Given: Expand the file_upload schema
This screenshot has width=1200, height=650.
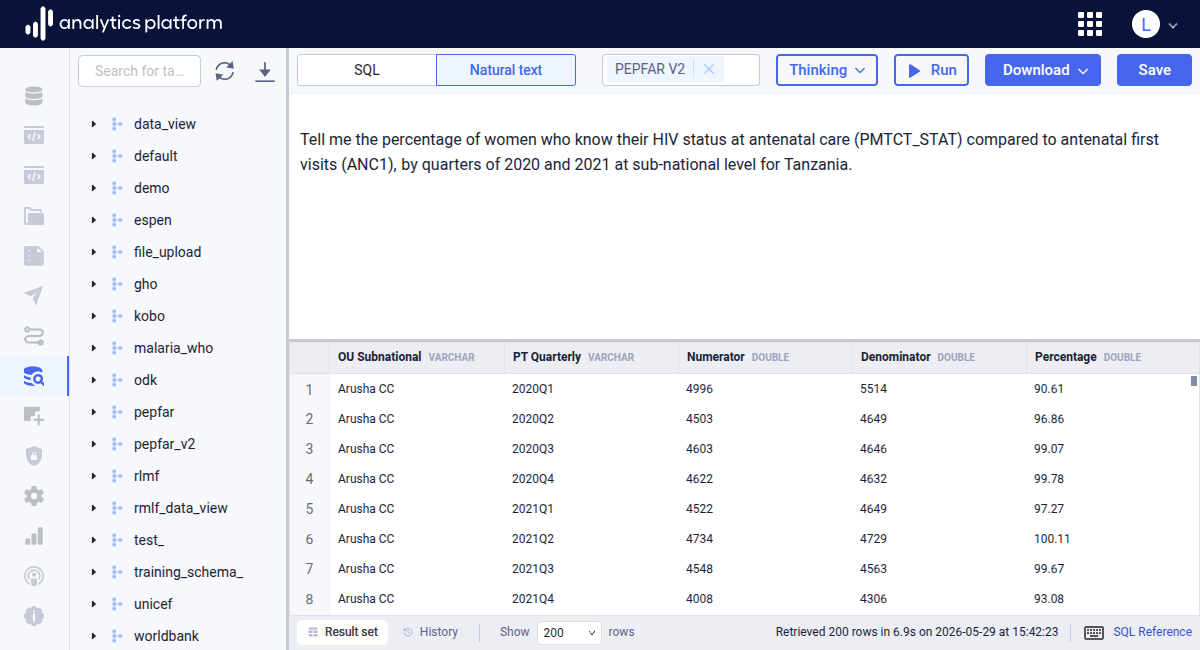Looking at the screenshot, I should (93, 252).
